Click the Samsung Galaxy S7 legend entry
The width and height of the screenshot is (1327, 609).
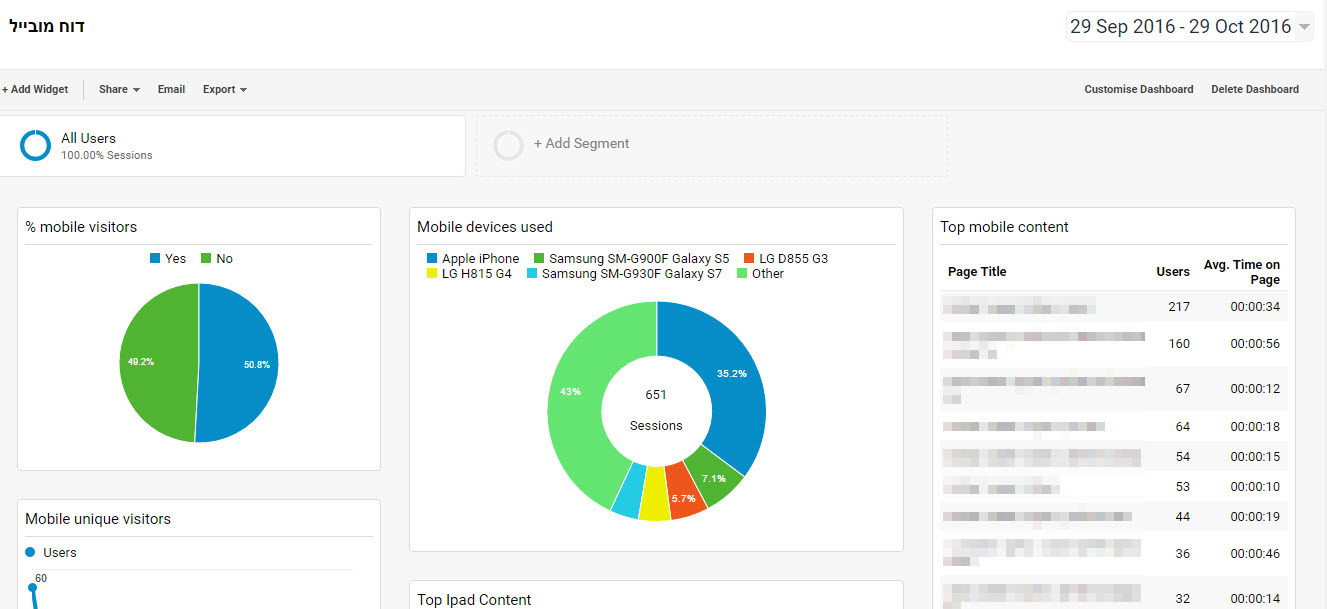pyautogui.click(x=624, y=273)
